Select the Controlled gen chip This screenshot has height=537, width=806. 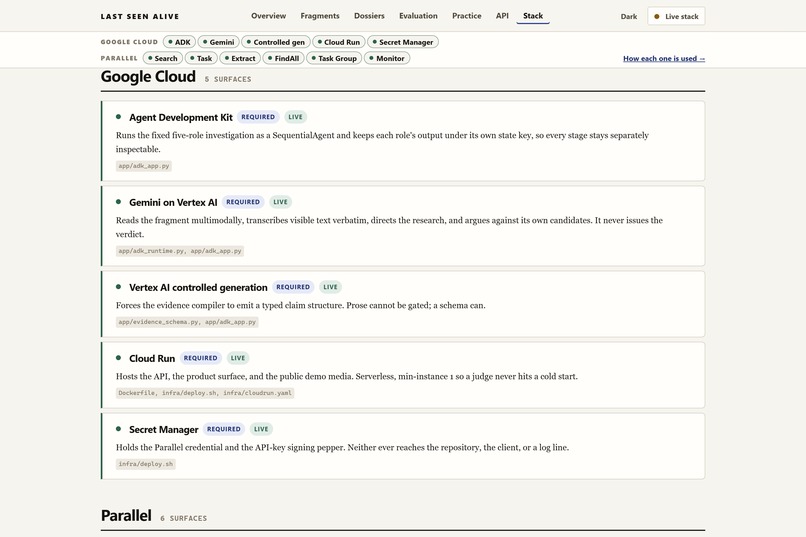[x=276, y=42]
